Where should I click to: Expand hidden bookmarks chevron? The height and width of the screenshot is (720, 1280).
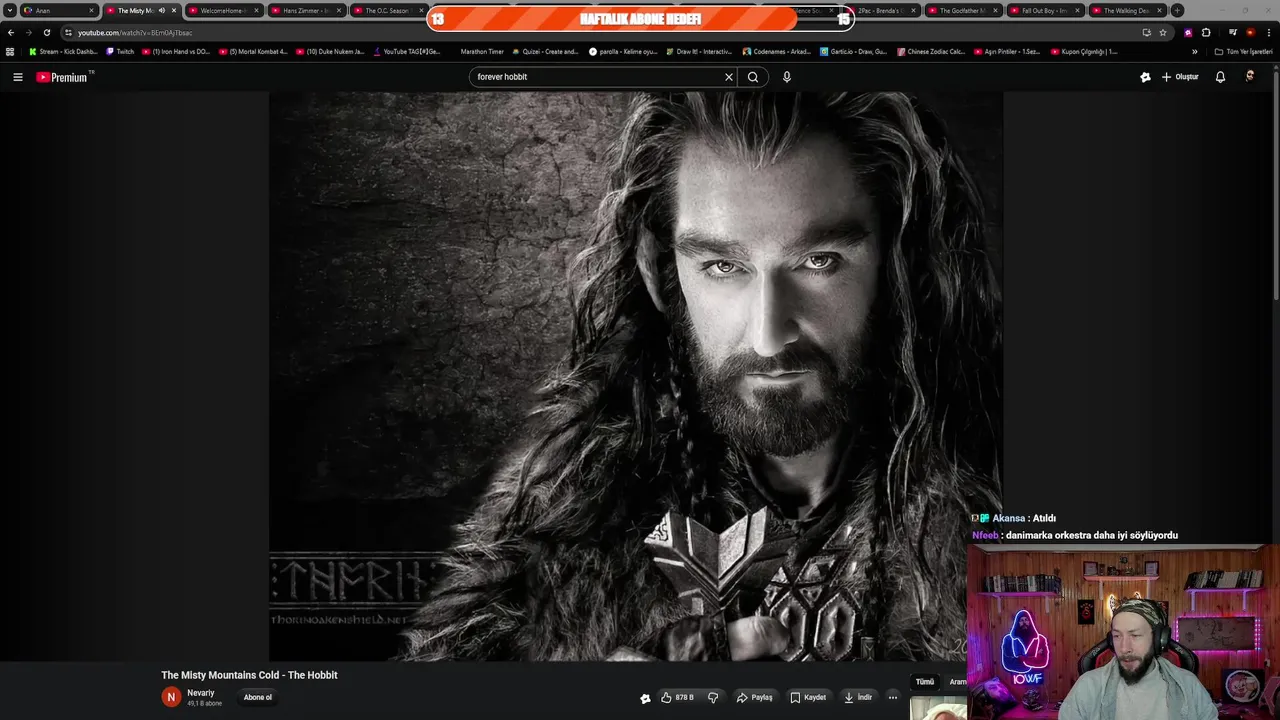pos(1194,51)
